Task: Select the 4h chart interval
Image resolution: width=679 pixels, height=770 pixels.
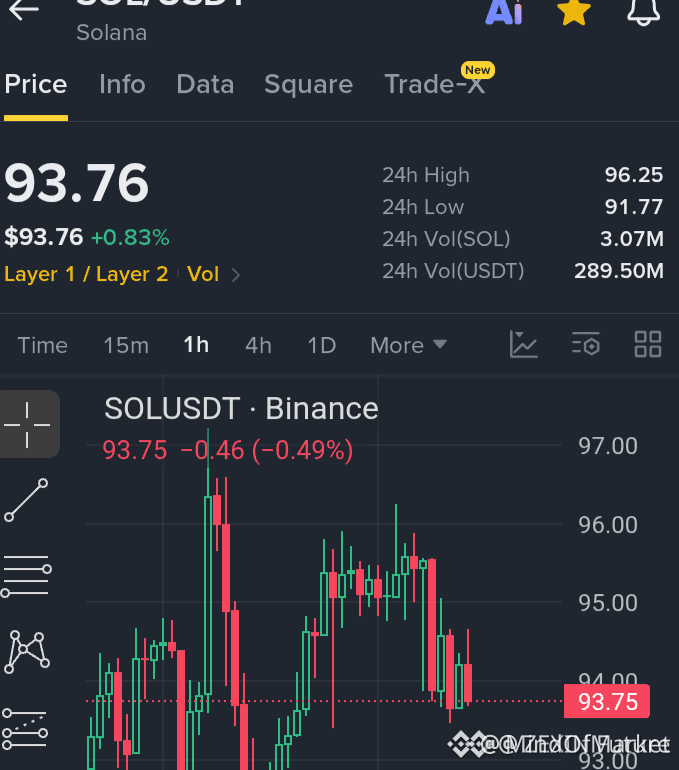Action: (x=259, y=345)
